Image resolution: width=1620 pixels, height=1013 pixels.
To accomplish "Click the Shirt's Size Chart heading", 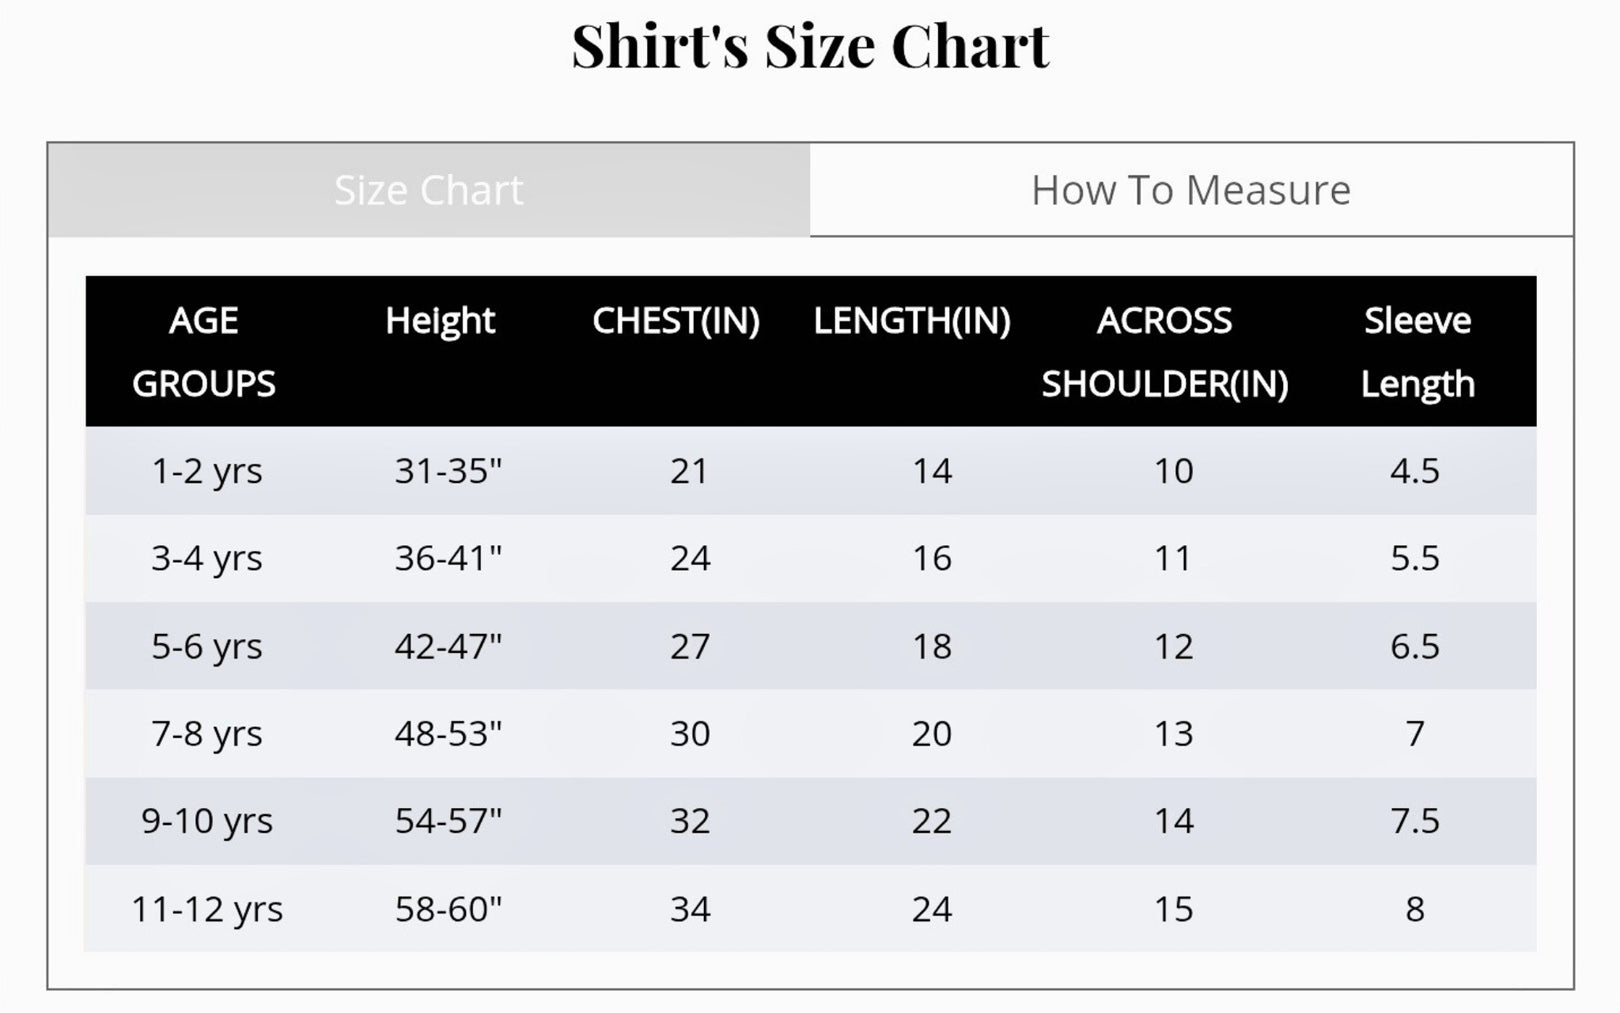I will click(810, 46).
